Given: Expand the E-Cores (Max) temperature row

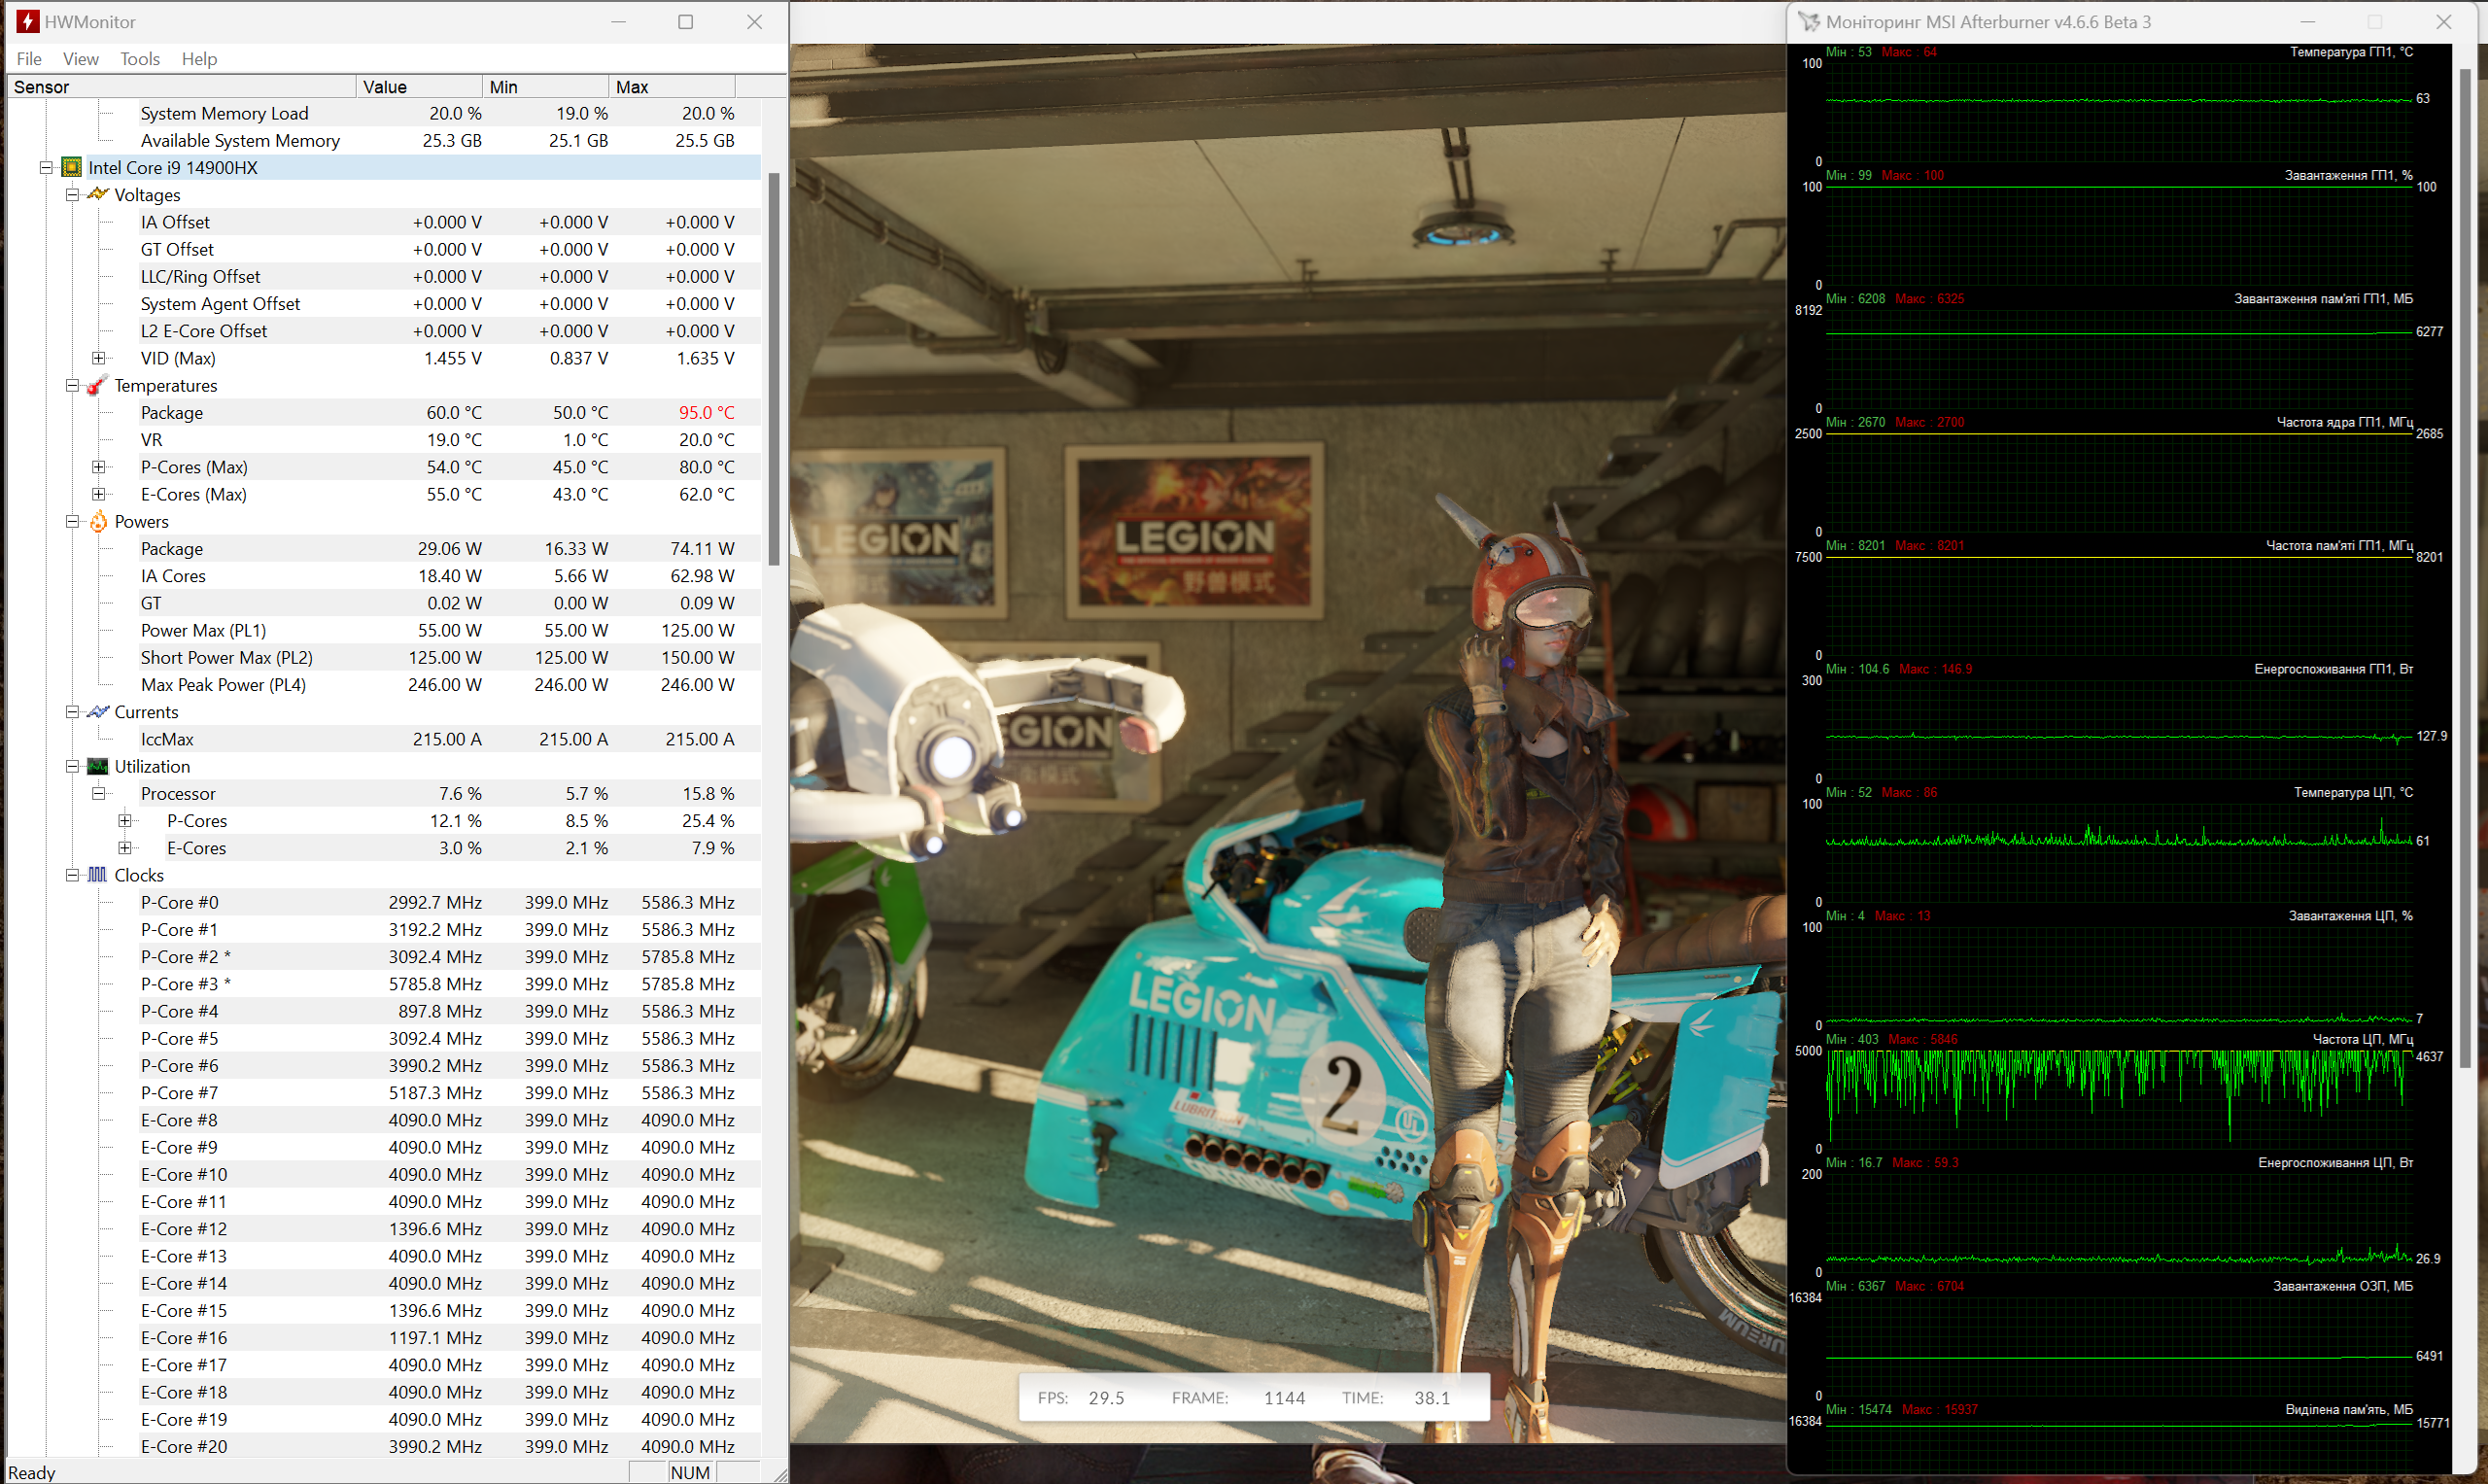Looking at the screenshot, I should tap(98, 494).
